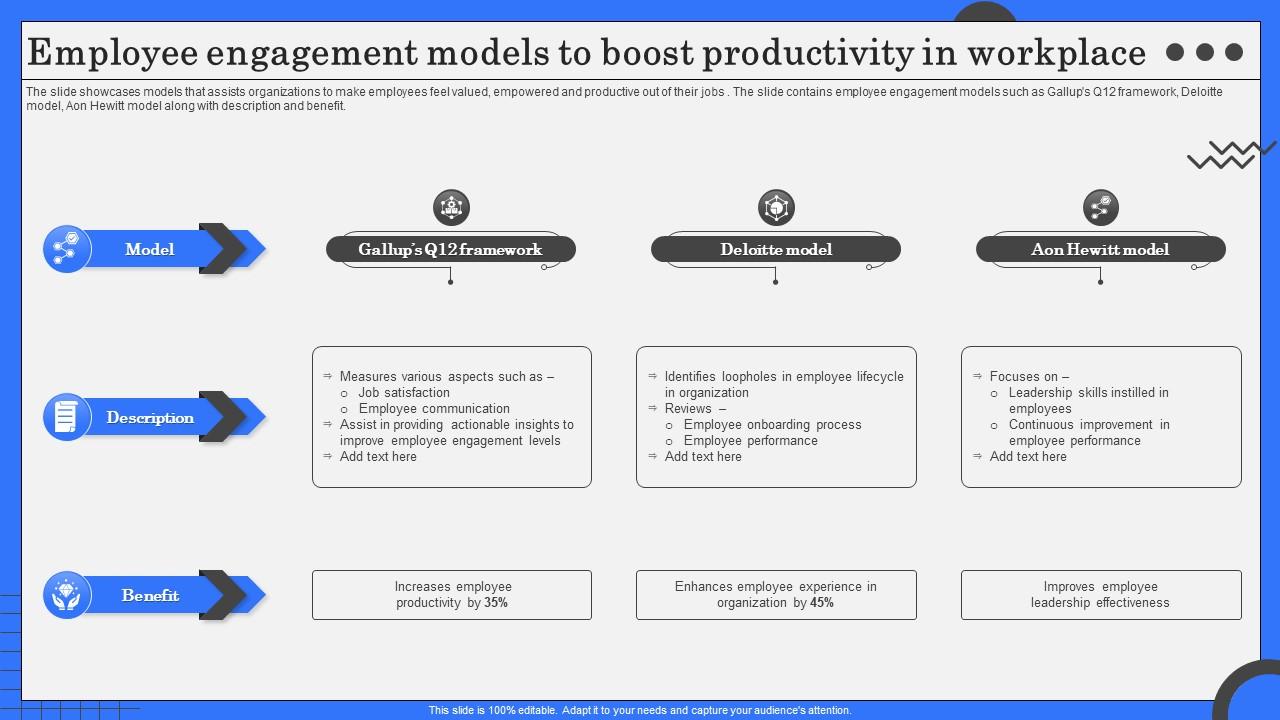Image resolution: width=1280 pixels, height=720 pixels.
Task: Open the Deloitte model header pill
Action: 776,249
